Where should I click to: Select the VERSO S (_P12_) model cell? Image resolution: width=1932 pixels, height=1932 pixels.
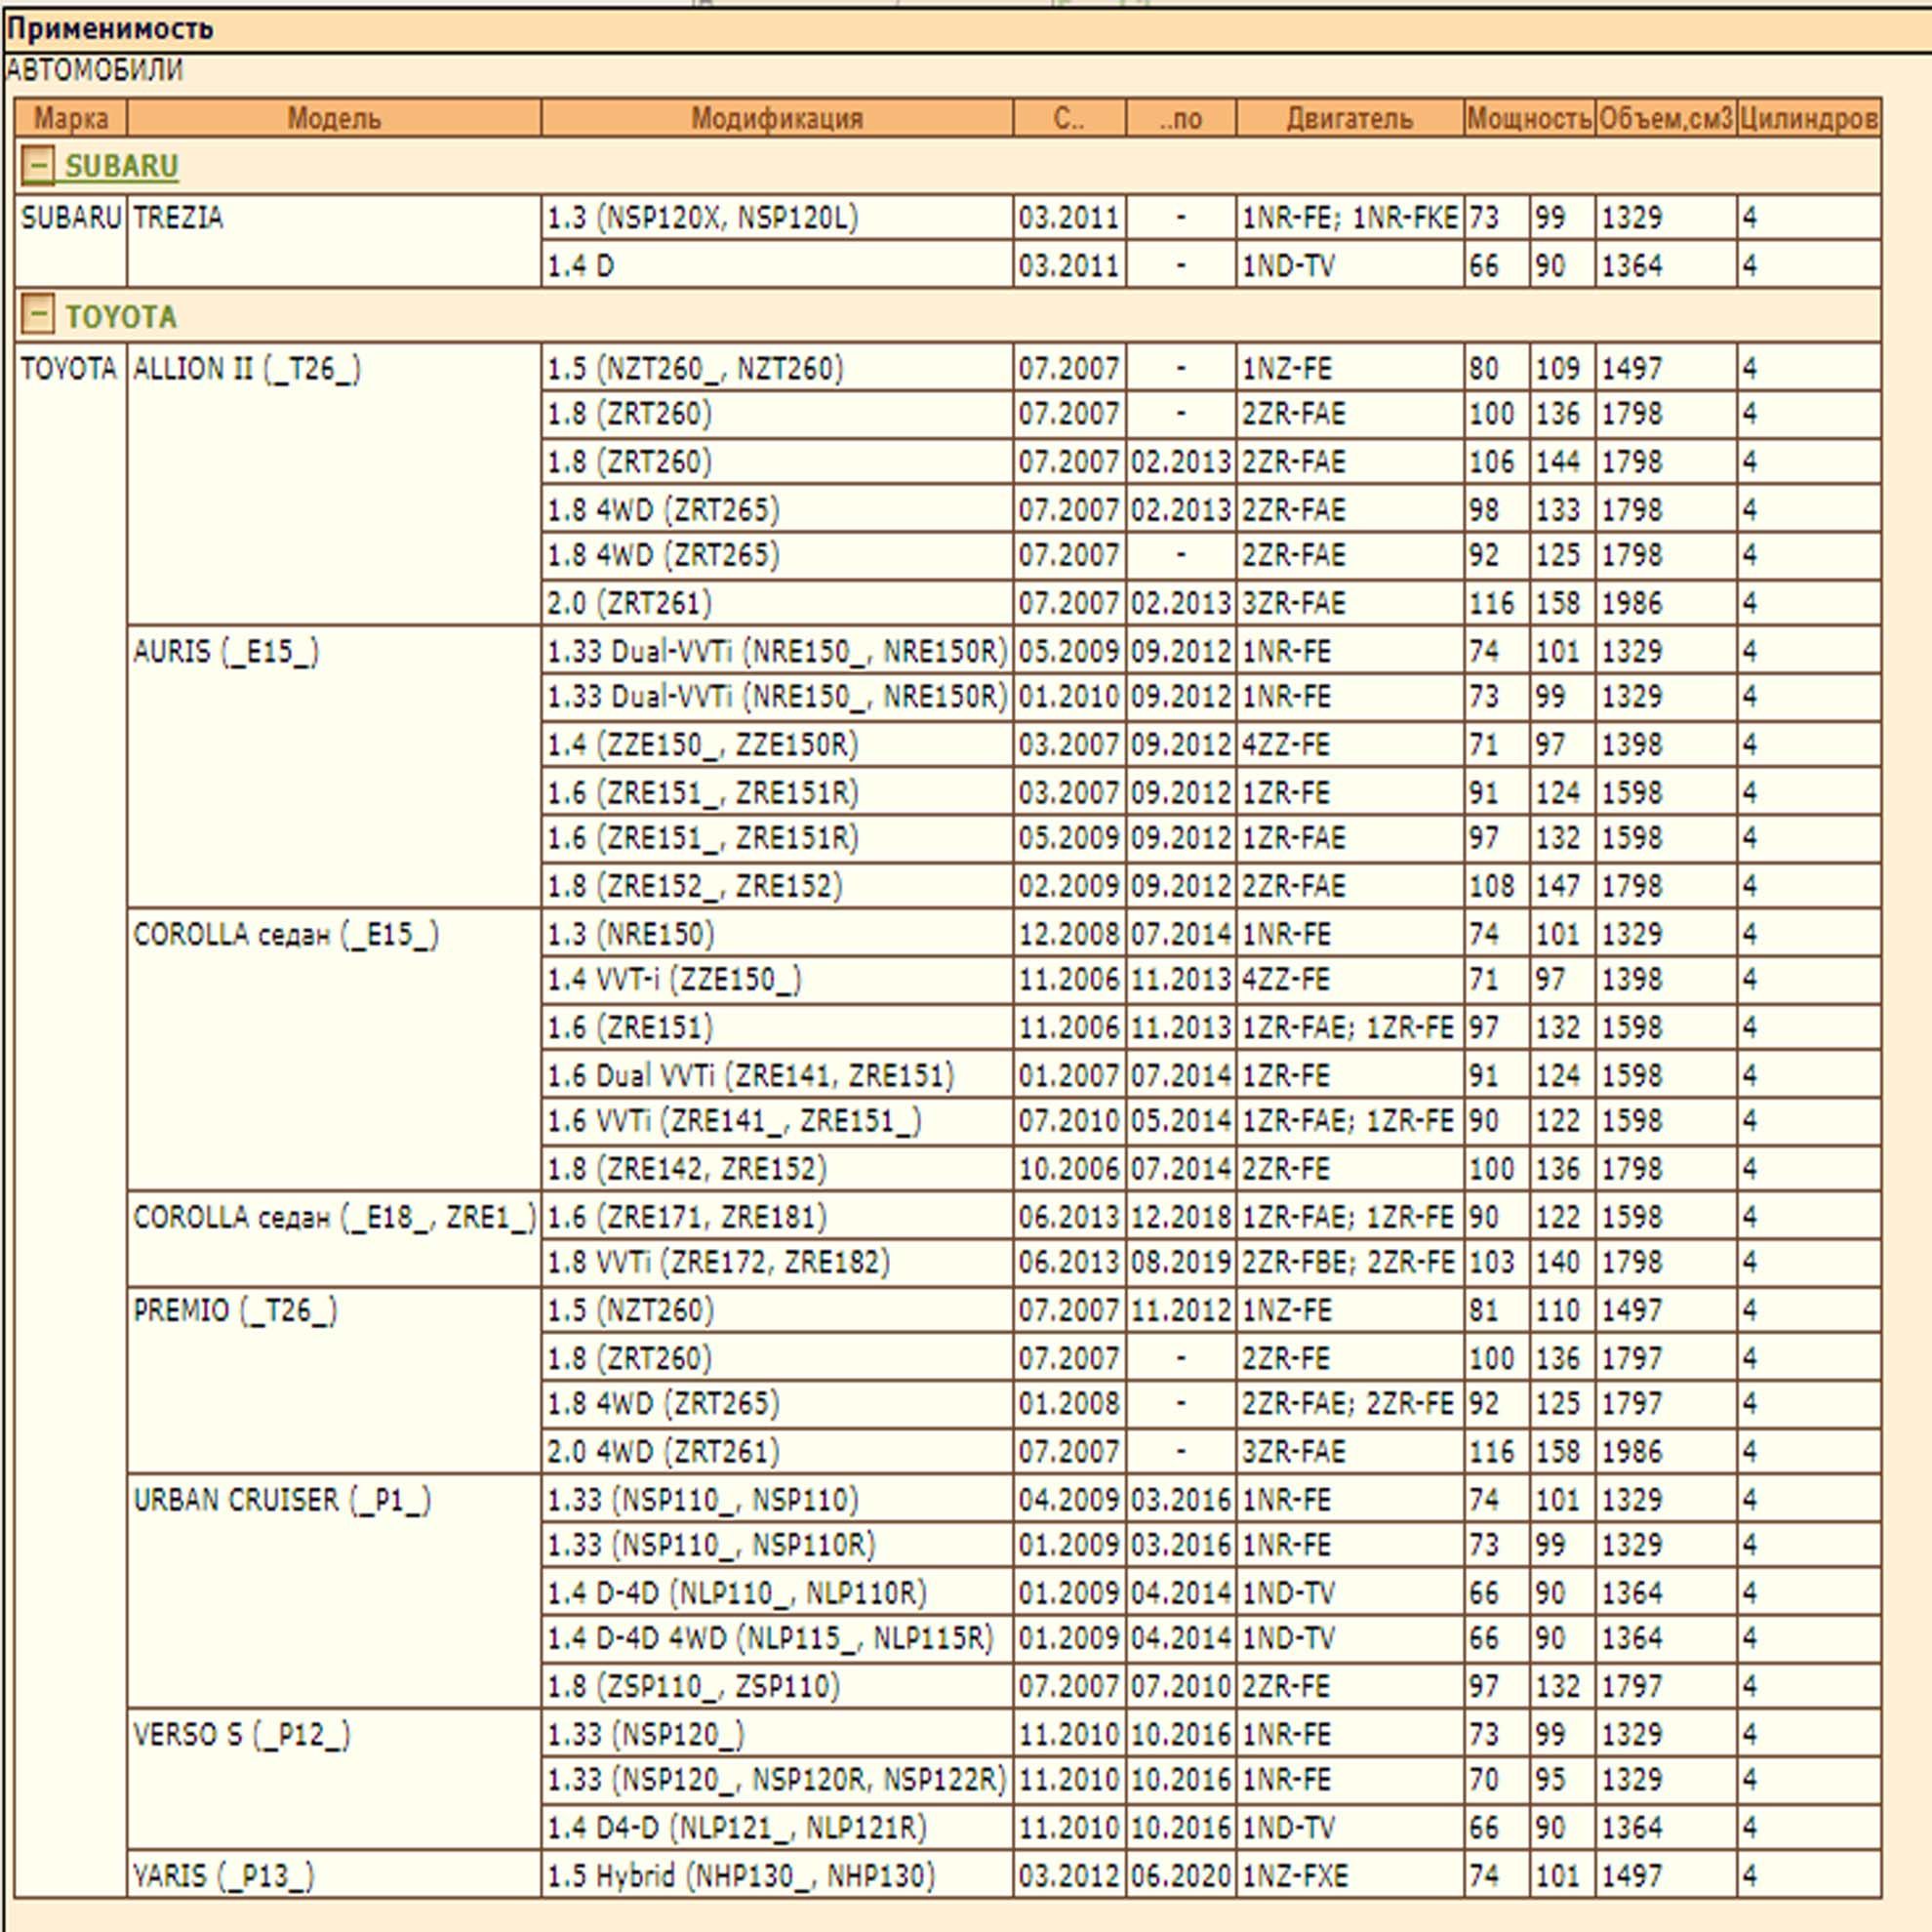click(242, 1734)
